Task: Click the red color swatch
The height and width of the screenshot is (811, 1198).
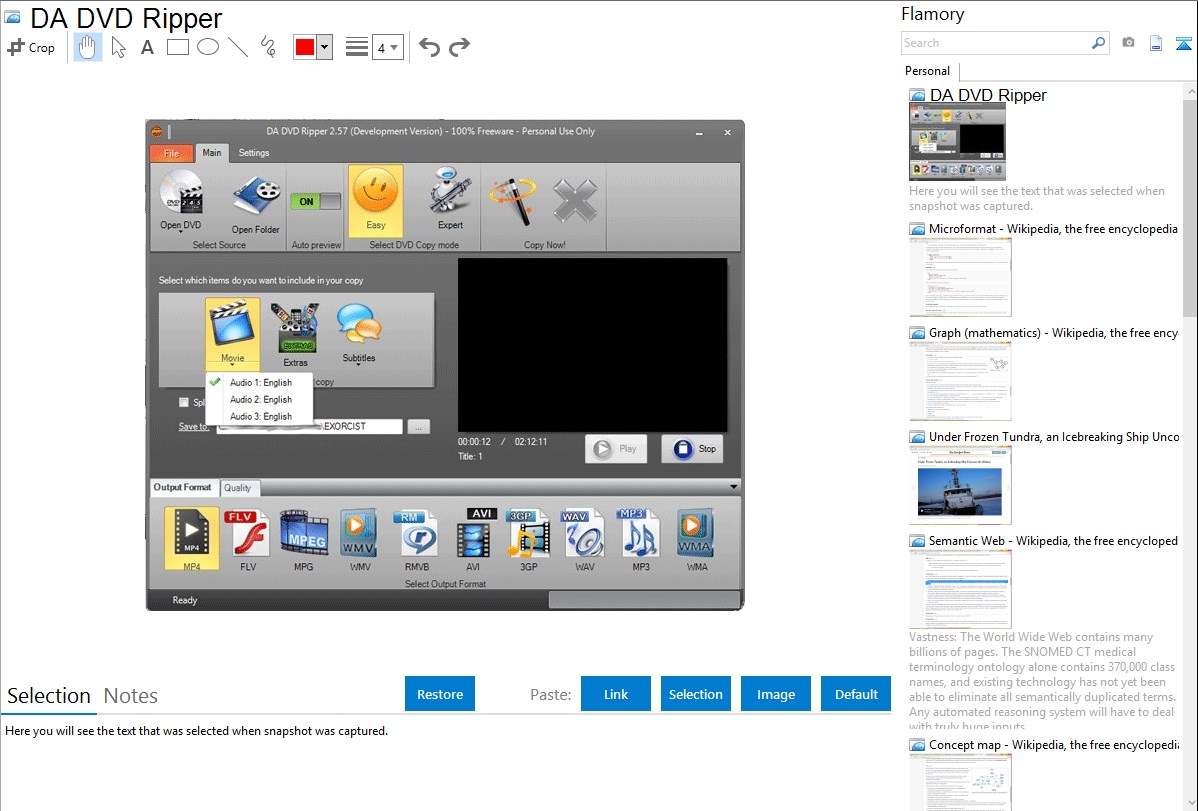Action: point(305,47)
